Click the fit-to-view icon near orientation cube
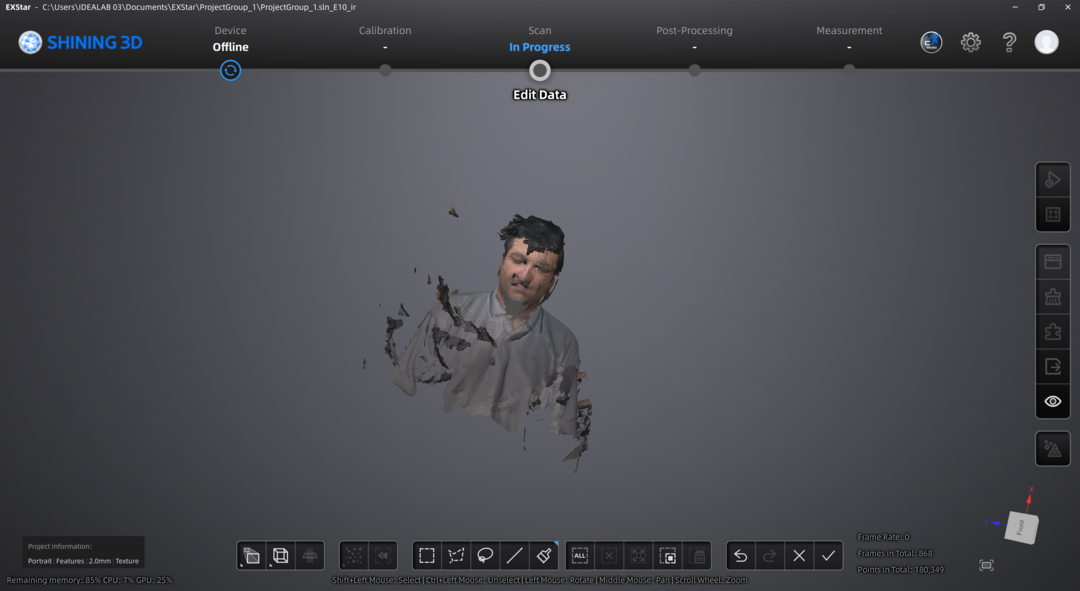The width and height of the screenshot is (1080, 591). pyautogui.click(x=986, y=566)
